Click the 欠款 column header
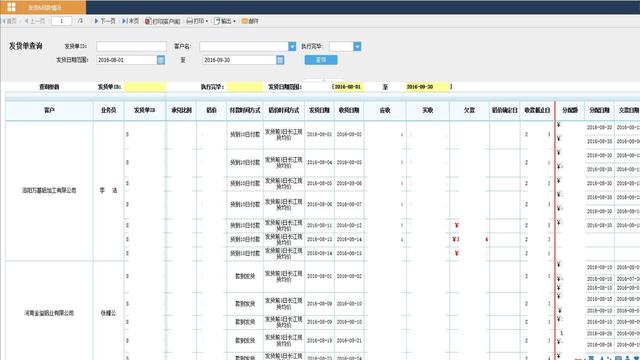640x360 pixels. (x=469, y=110)
